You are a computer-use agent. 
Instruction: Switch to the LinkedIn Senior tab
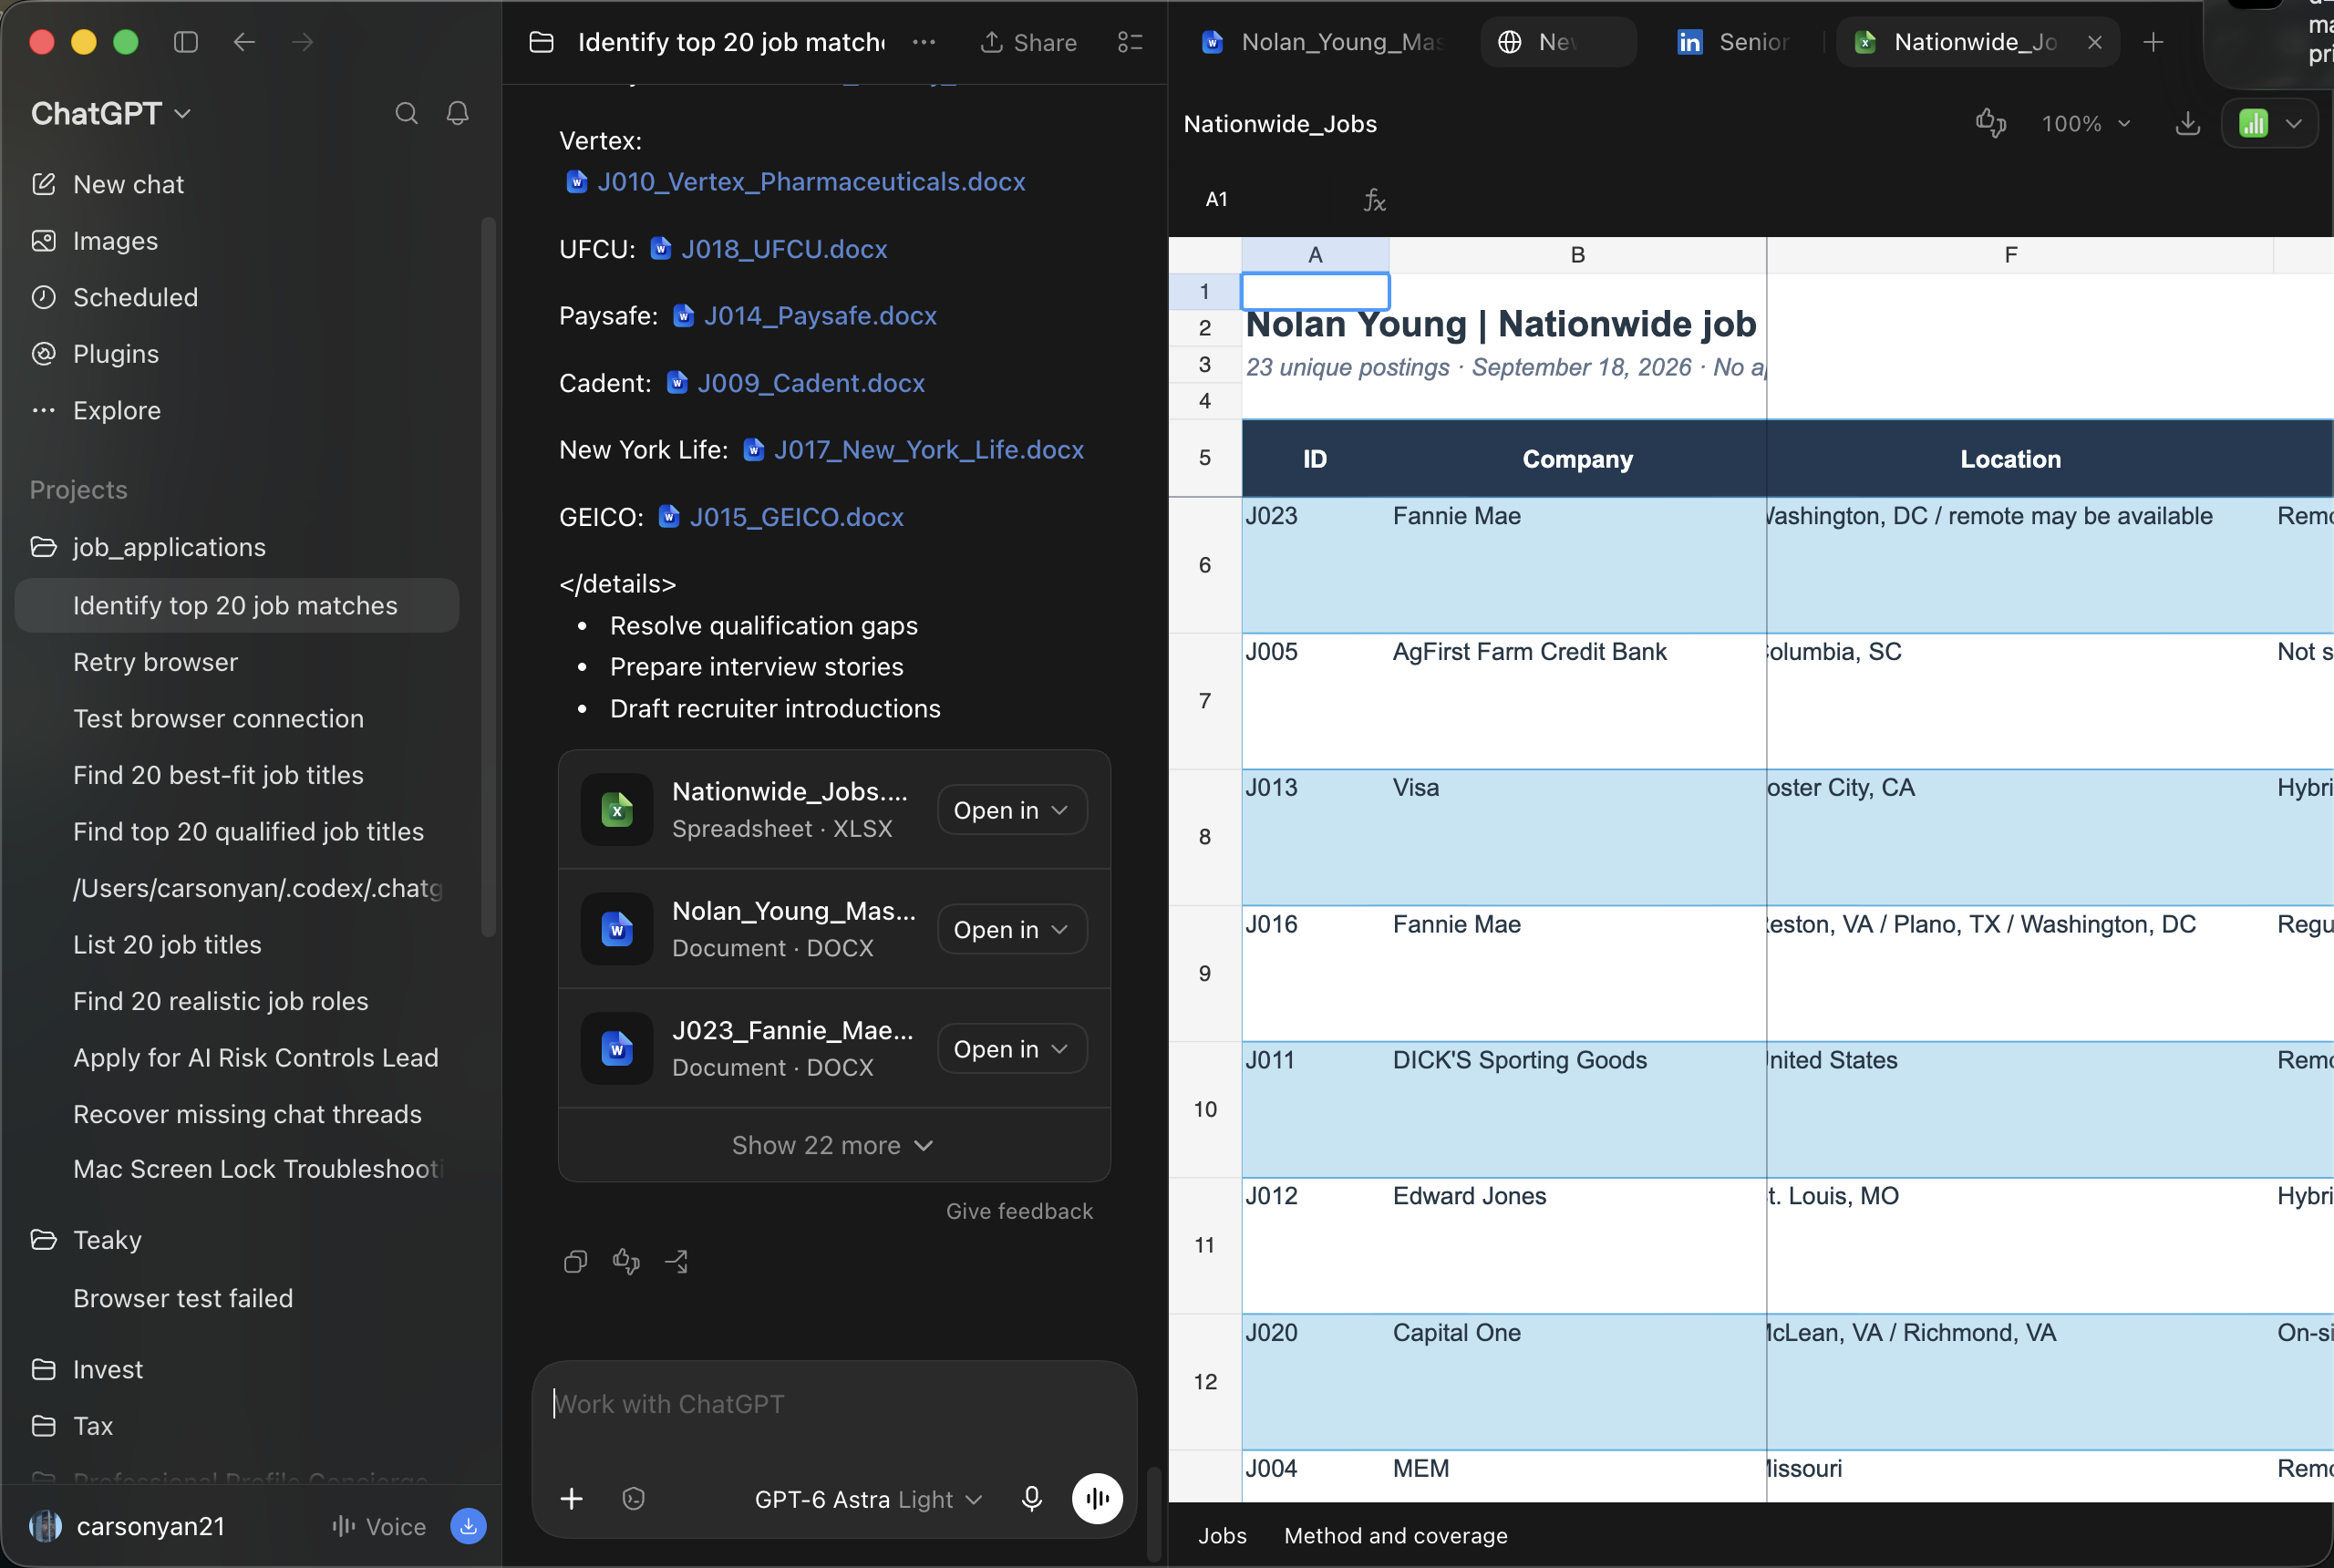tap(1735, 42)
